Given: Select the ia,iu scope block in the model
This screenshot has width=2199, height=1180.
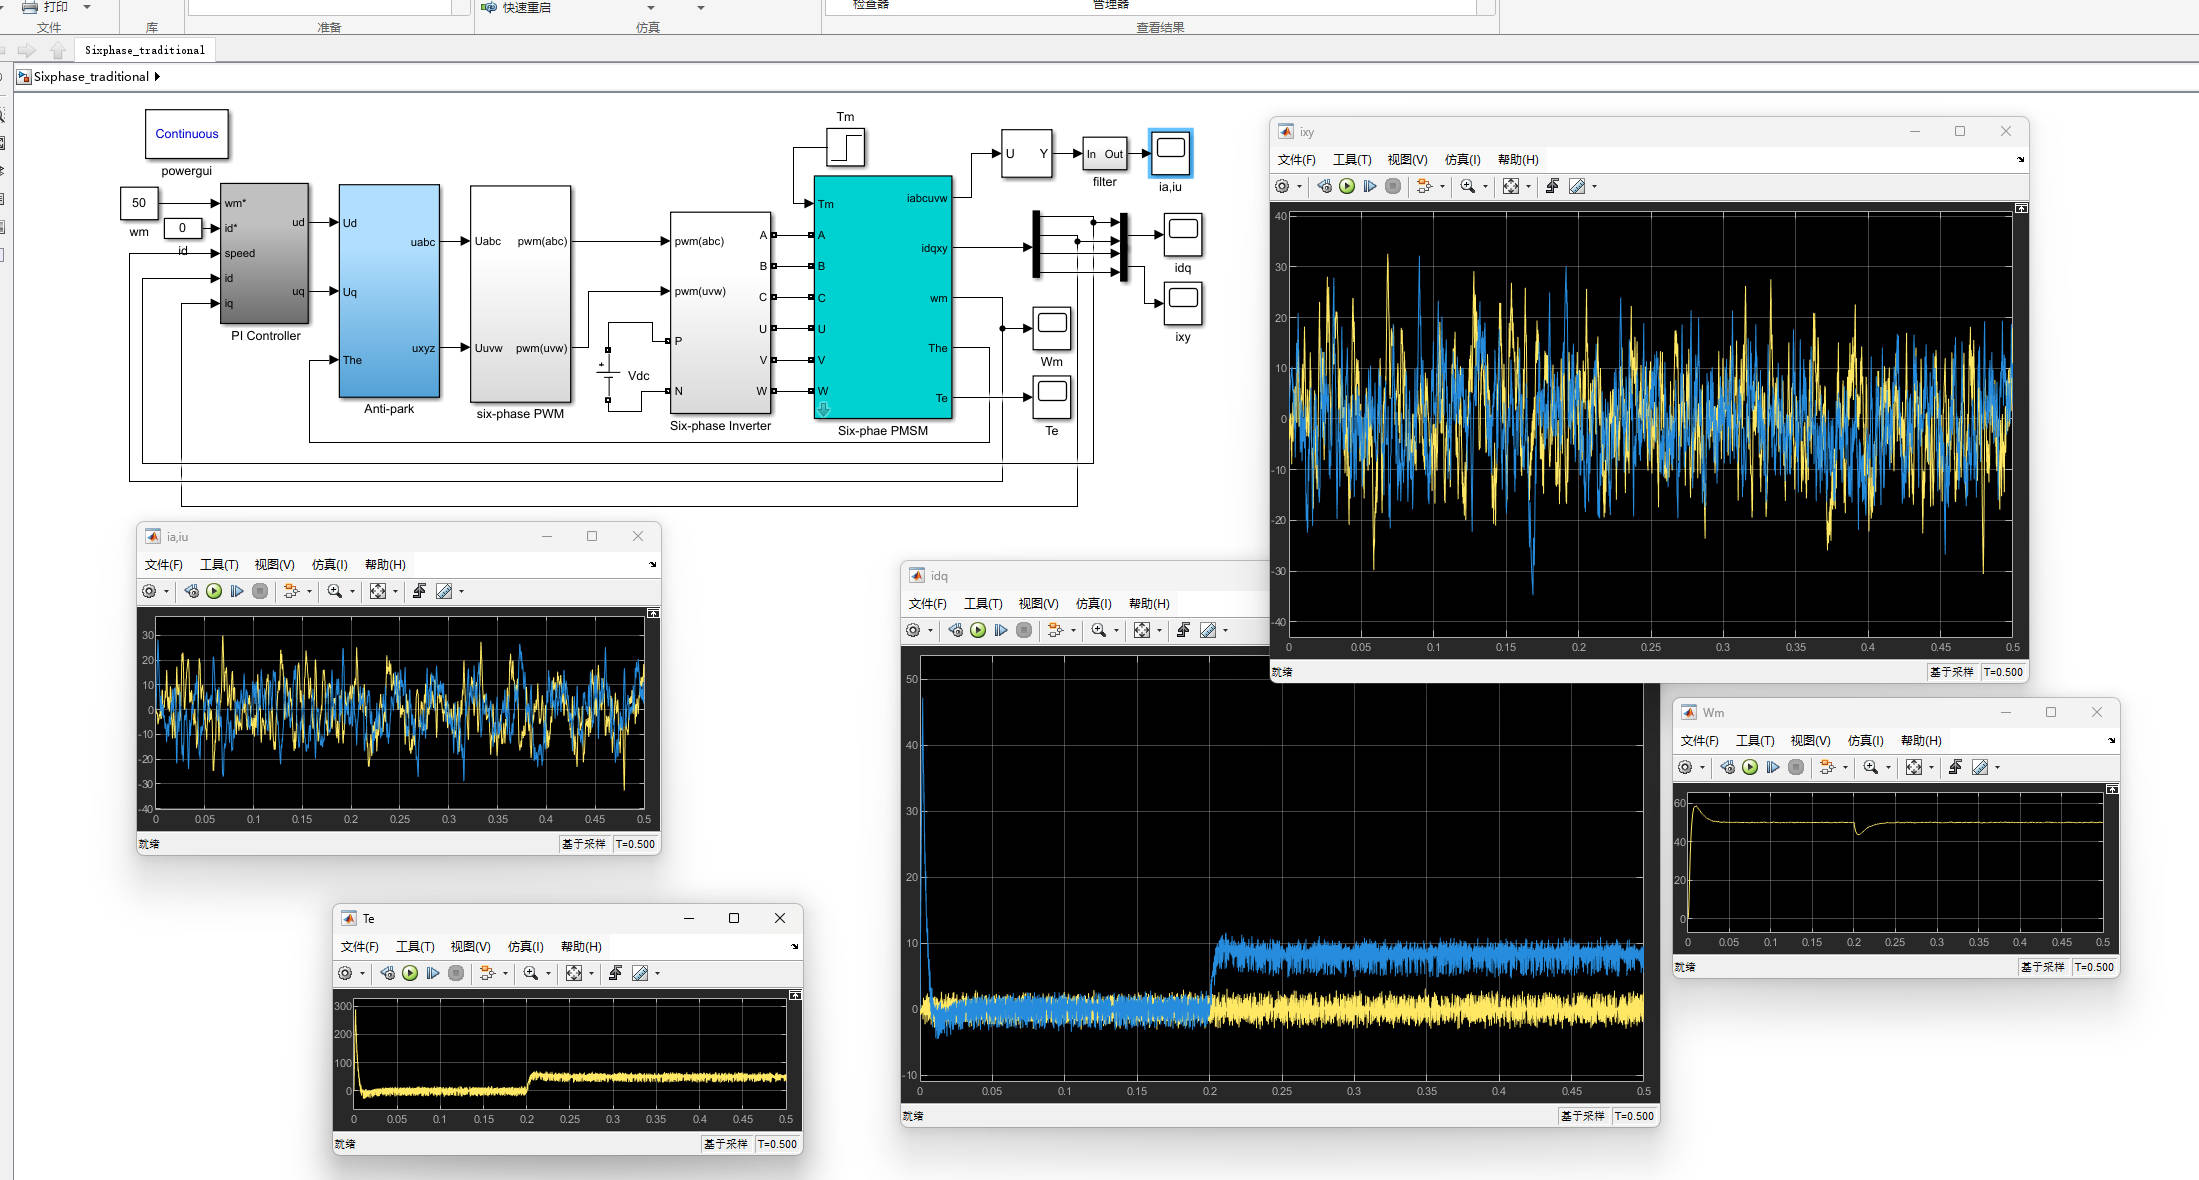Looking at the screenshot, I should [1170, 153].
